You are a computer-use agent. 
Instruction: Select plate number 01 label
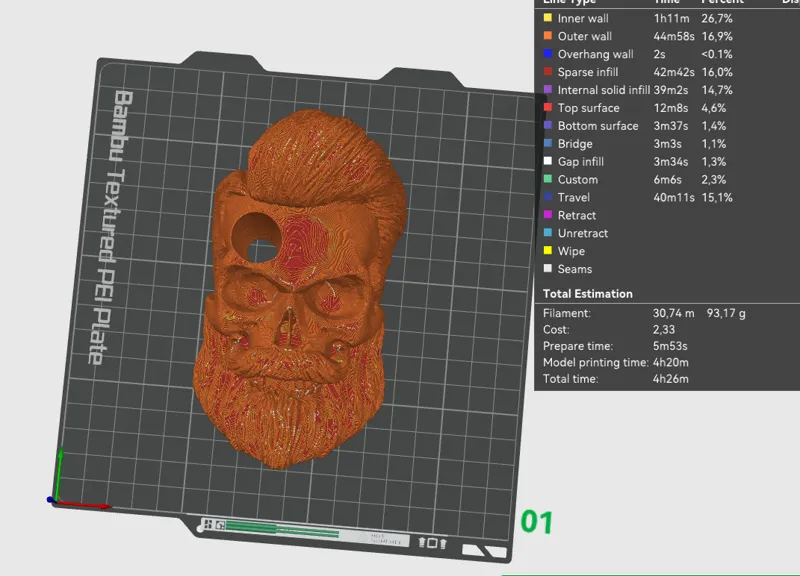[x=536, y=522]
